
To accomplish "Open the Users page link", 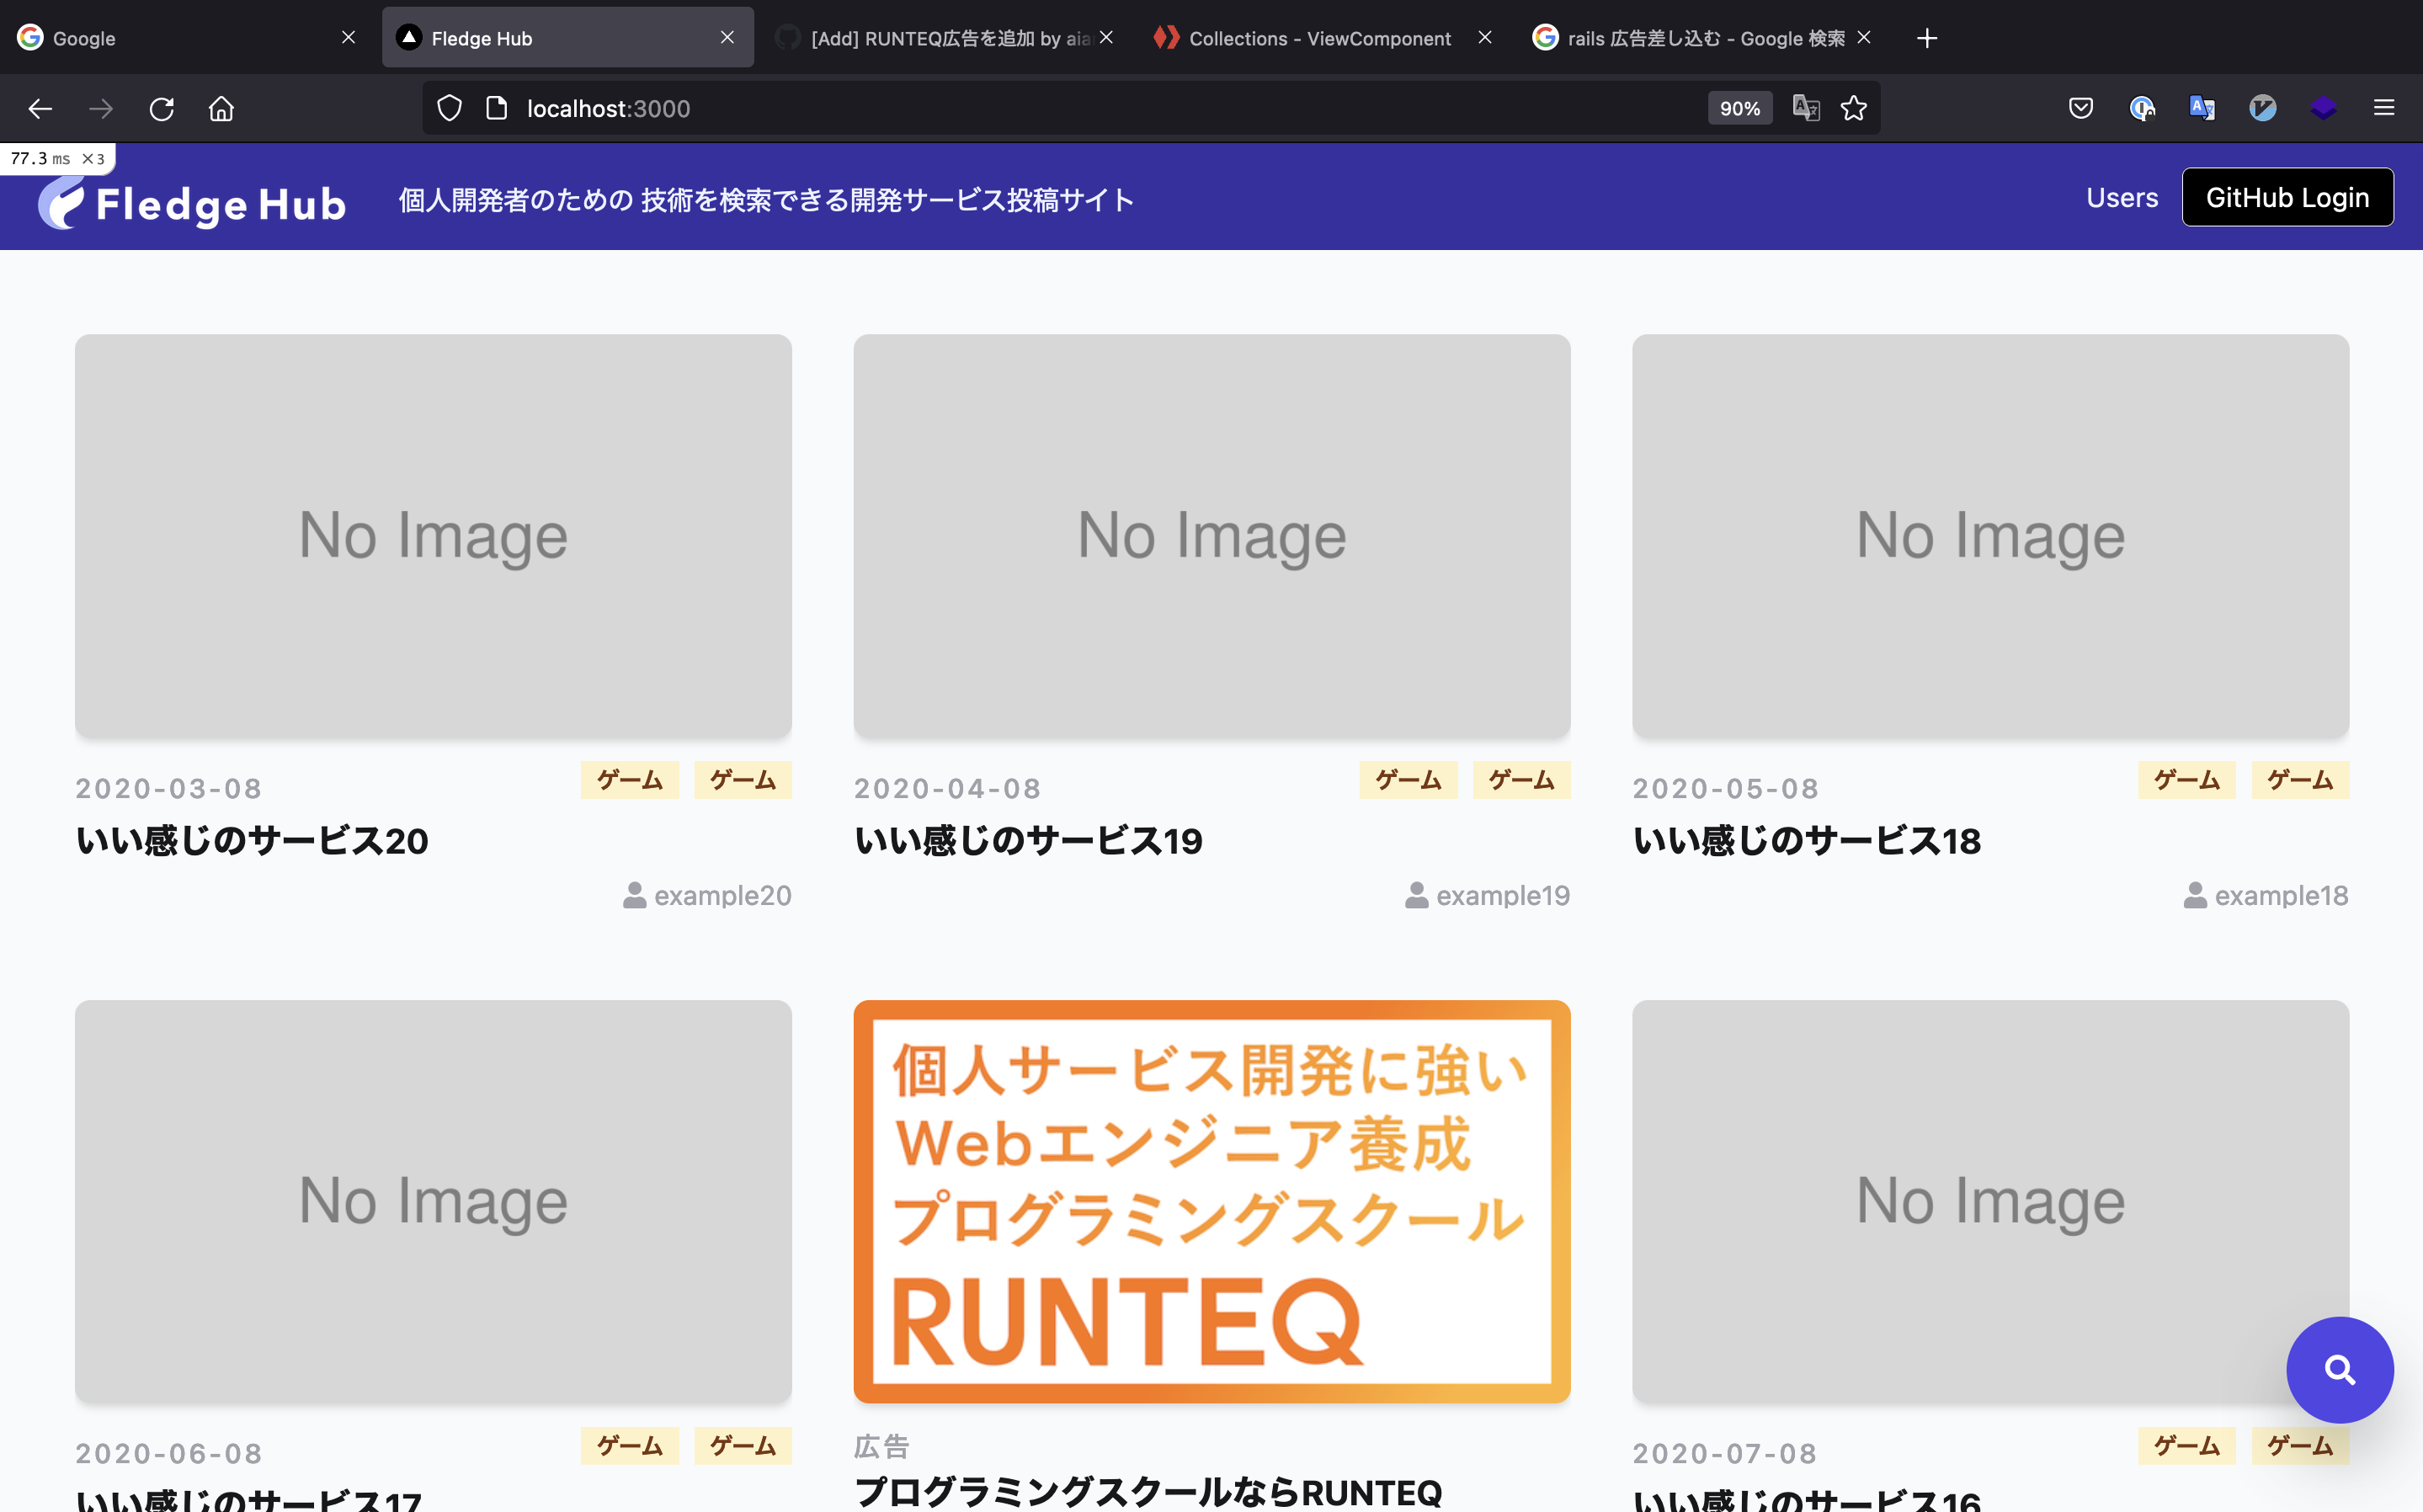I will pyautogui.click(x=2122, y=198).
